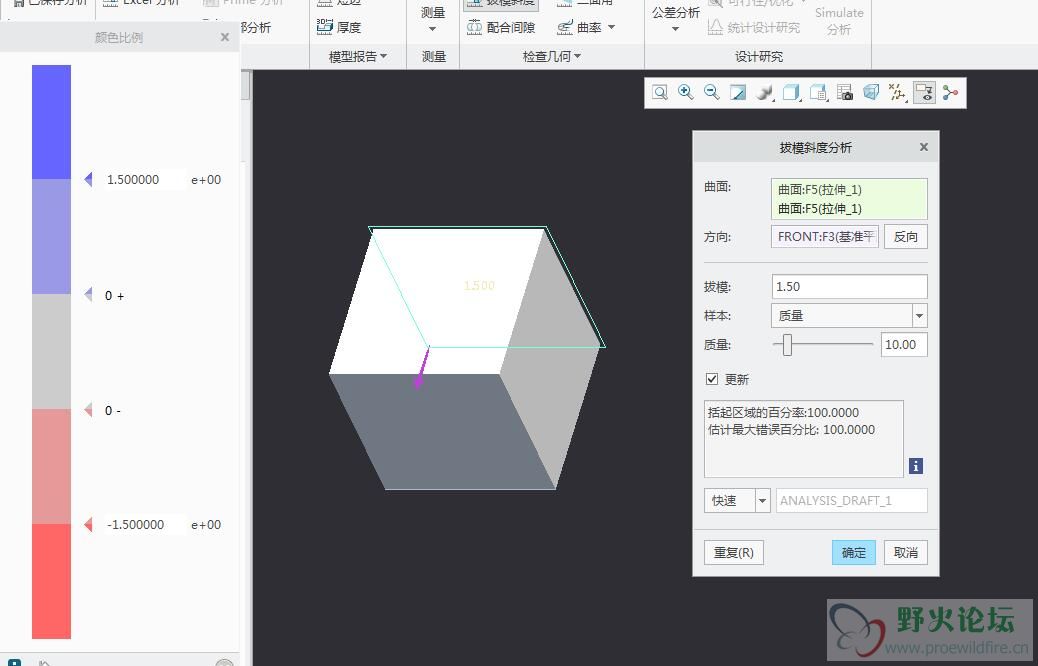This screenshot has height=666, width=1038.
Task: Open the Measure (测量) dropdown button
Action: (x=433, y=20)
